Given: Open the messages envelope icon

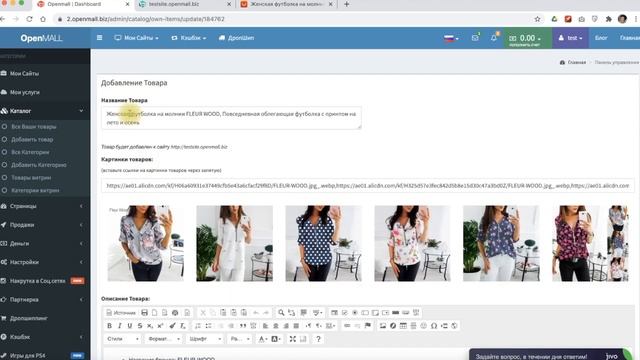Looking at the screenshot, I should point(475,38).
